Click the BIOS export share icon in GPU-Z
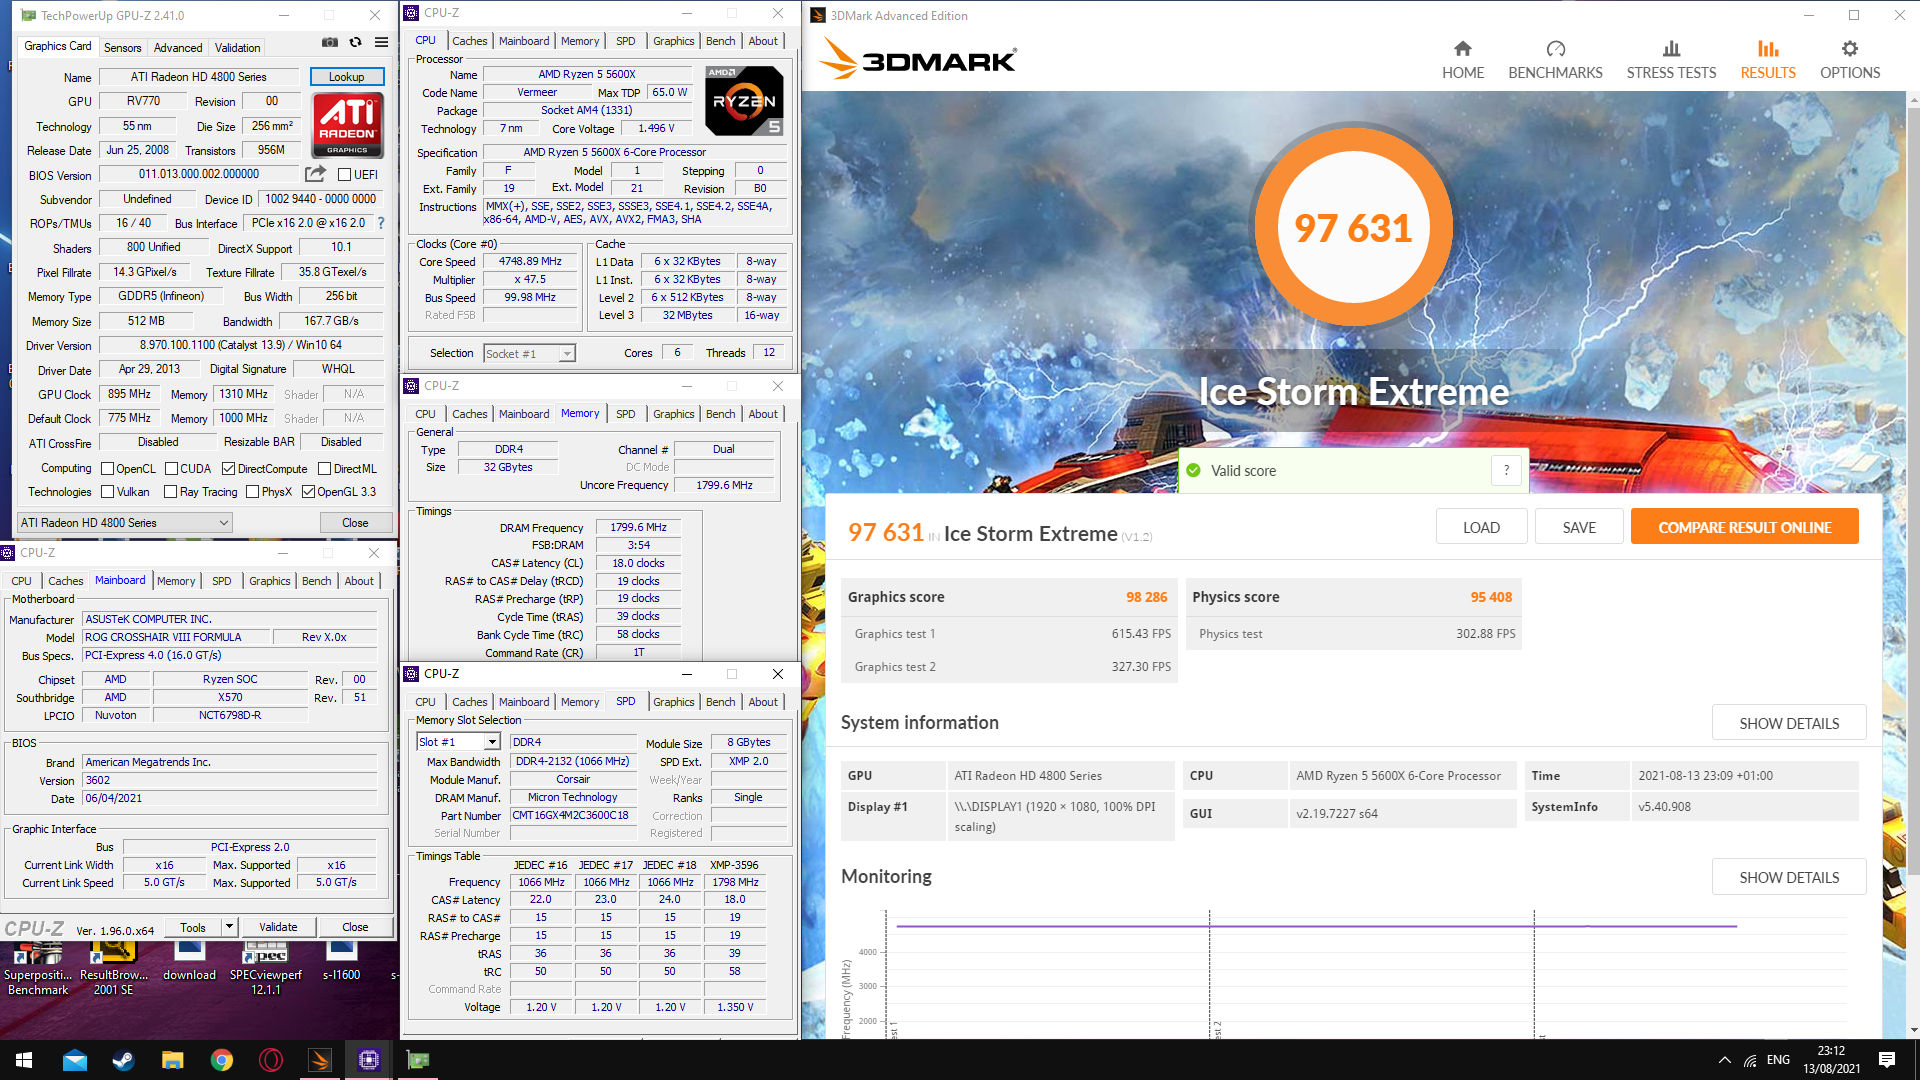The width and height of the screenshot is (1920, 1080). (315, 174)
